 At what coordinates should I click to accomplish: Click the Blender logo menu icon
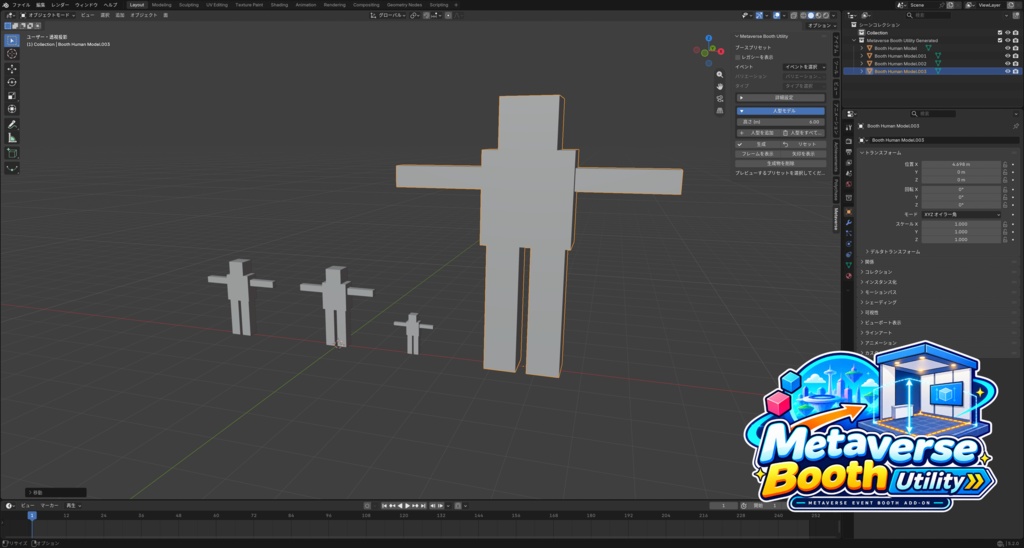[x=5, y=5]
